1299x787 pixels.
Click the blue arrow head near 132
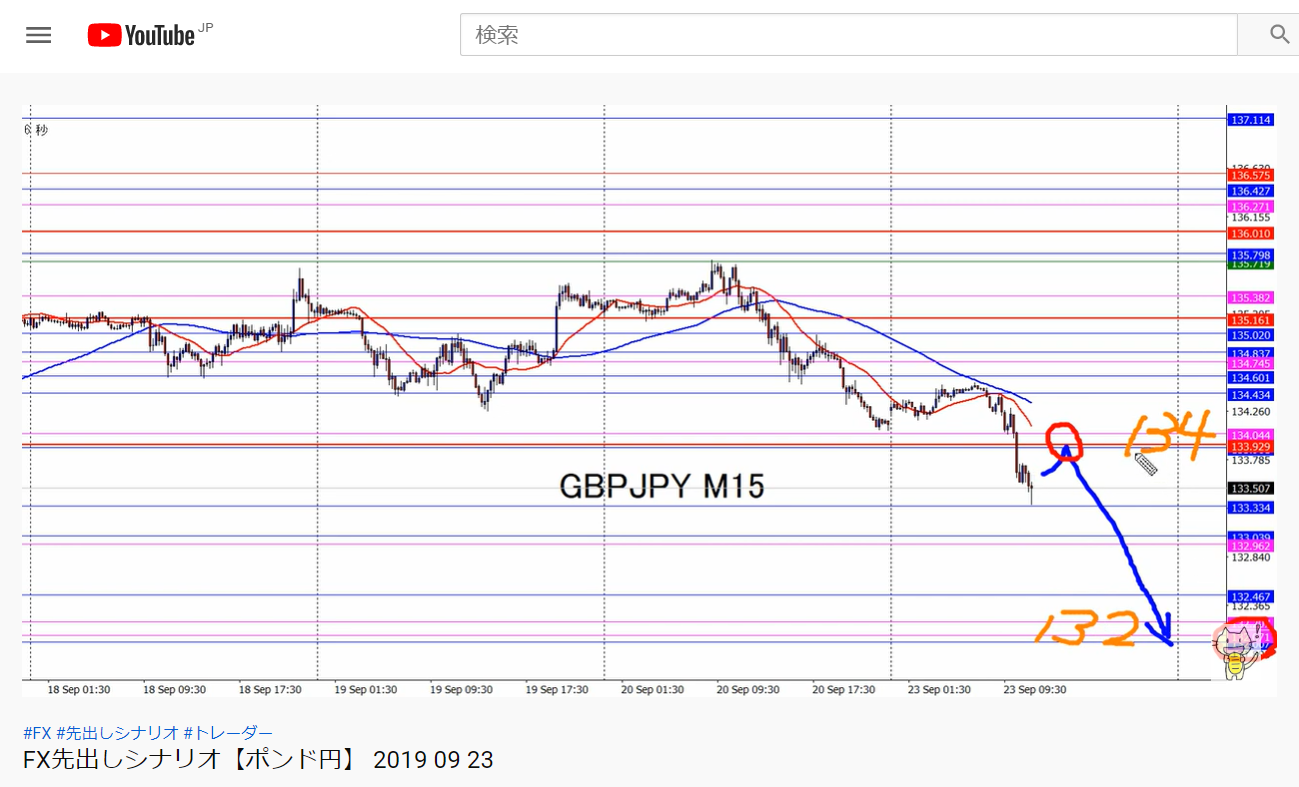(1161, 630)
